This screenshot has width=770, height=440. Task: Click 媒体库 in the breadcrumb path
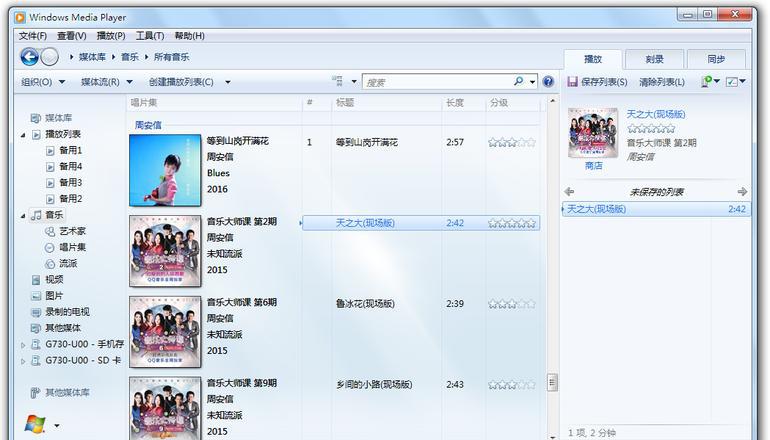[92, 57]
